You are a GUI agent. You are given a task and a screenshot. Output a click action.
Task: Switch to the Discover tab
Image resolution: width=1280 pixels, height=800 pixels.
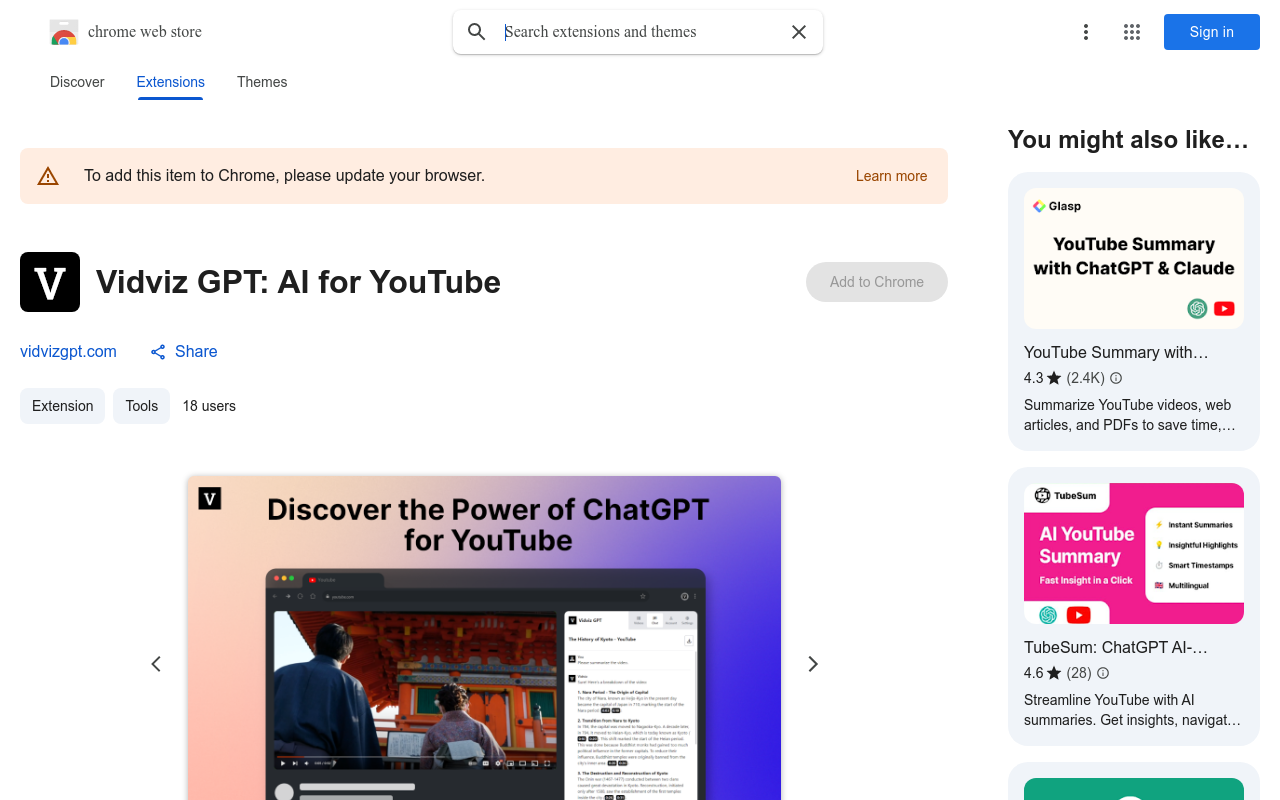click(x=77, y=82)
